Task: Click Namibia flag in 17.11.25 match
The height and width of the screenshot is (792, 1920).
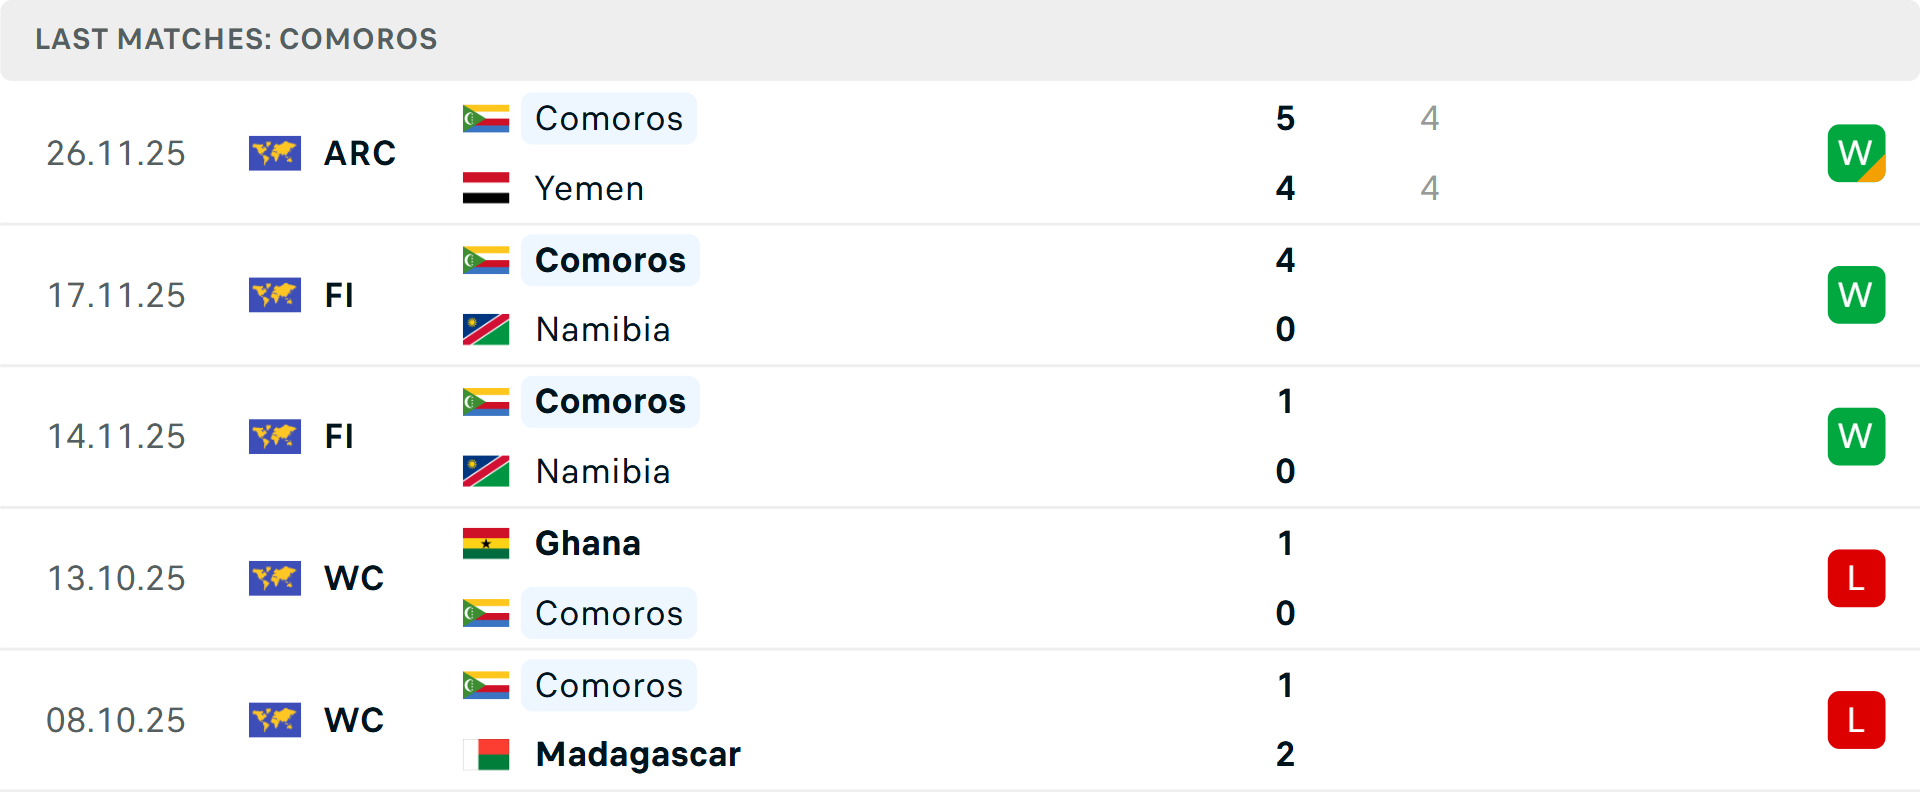Action: point(486,329)
